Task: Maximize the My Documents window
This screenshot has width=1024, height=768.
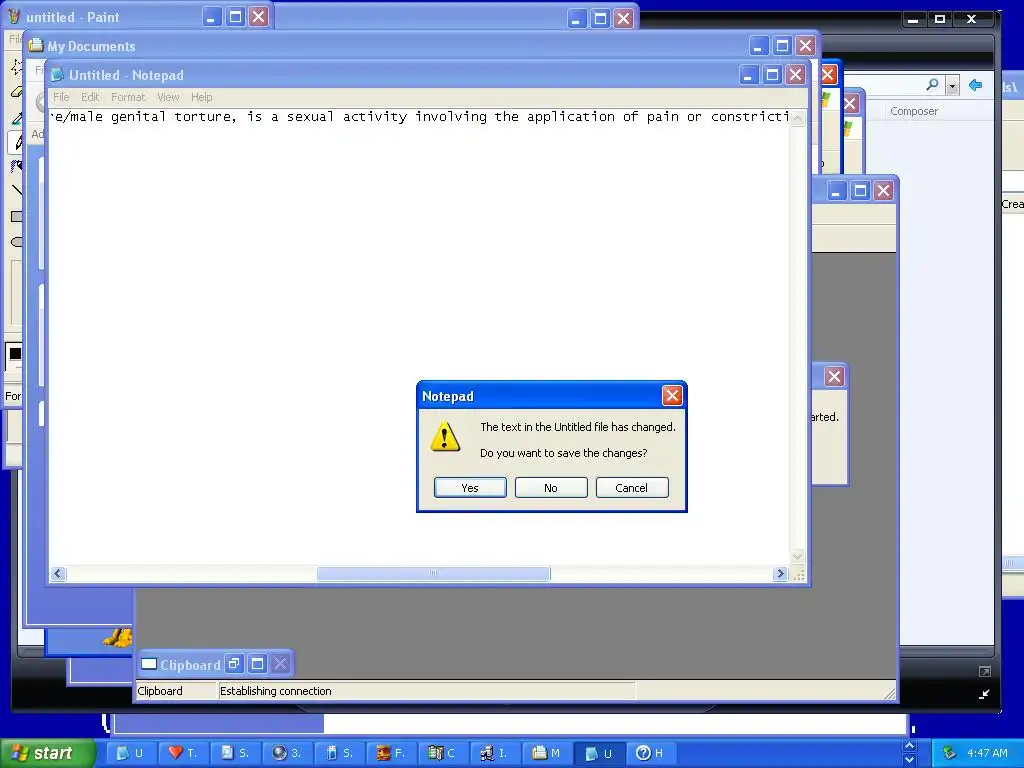Action: 782,46
